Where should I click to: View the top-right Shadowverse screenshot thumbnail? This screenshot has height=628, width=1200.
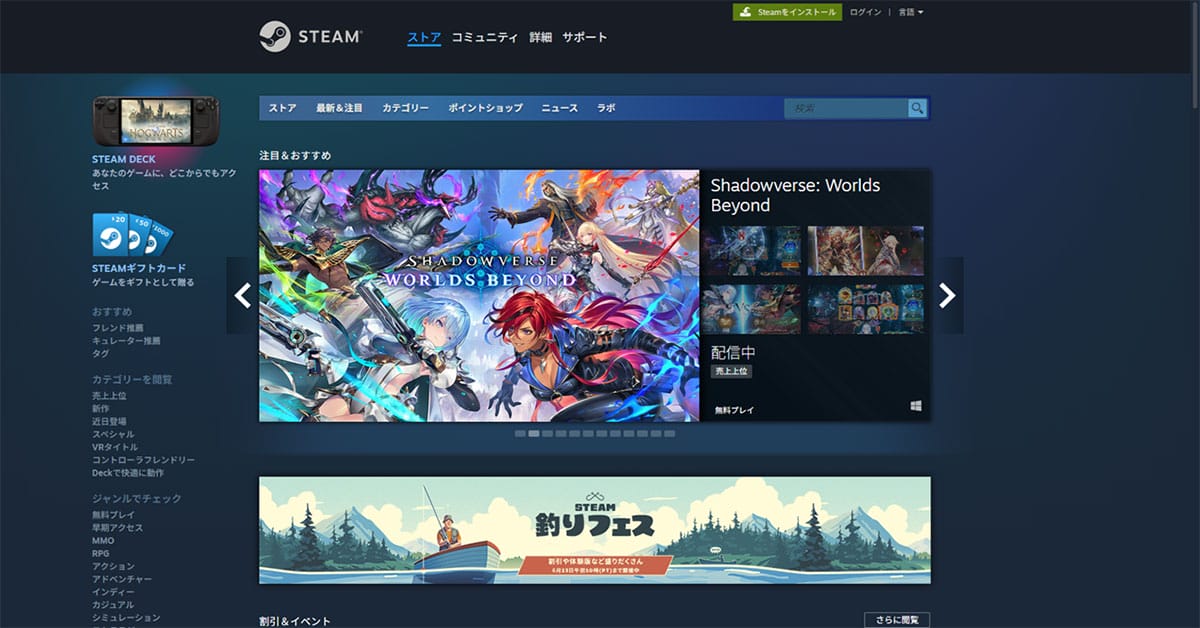(865, 250)
